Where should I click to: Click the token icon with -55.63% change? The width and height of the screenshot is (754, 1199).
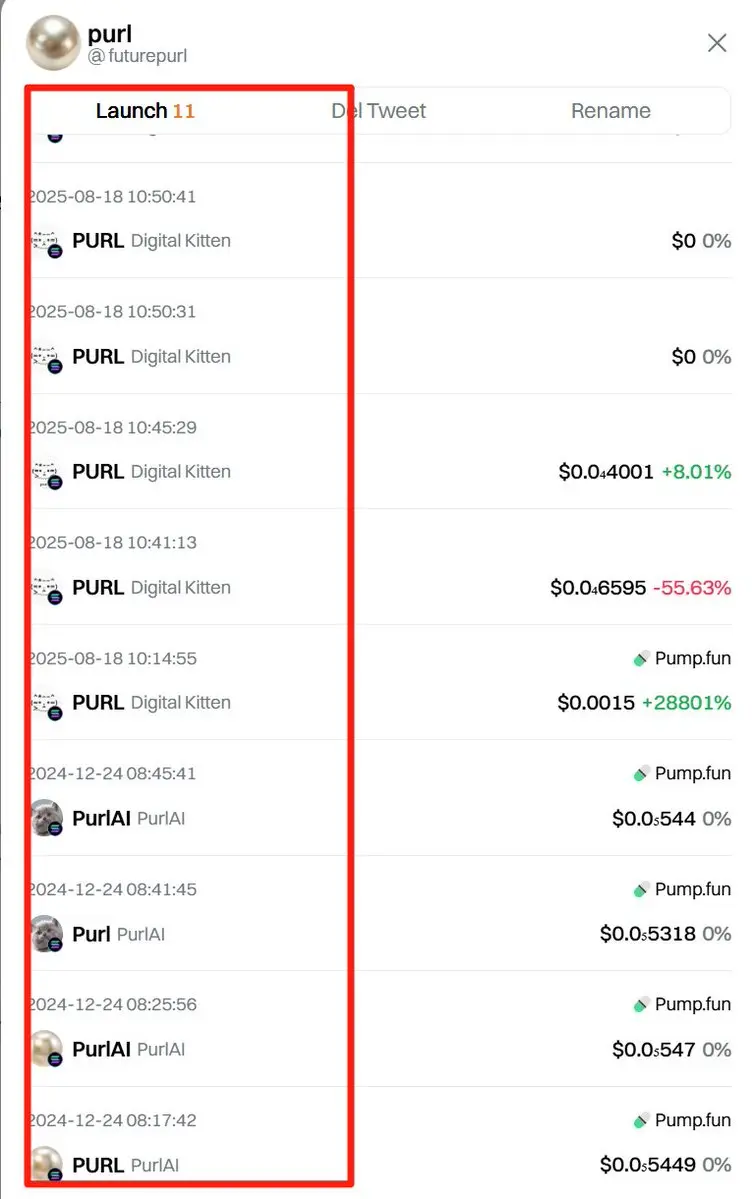tap(47, 589)
